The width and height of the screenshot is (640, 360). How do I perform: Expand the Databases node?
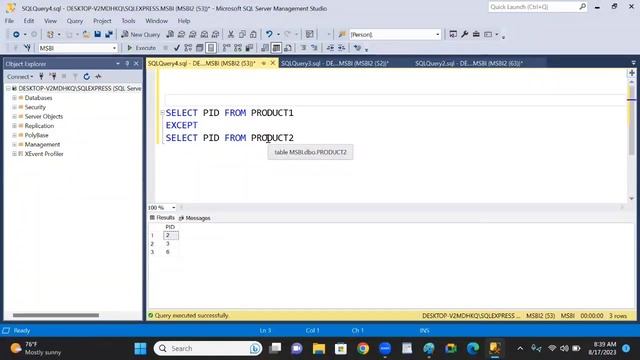click(14, 98)
